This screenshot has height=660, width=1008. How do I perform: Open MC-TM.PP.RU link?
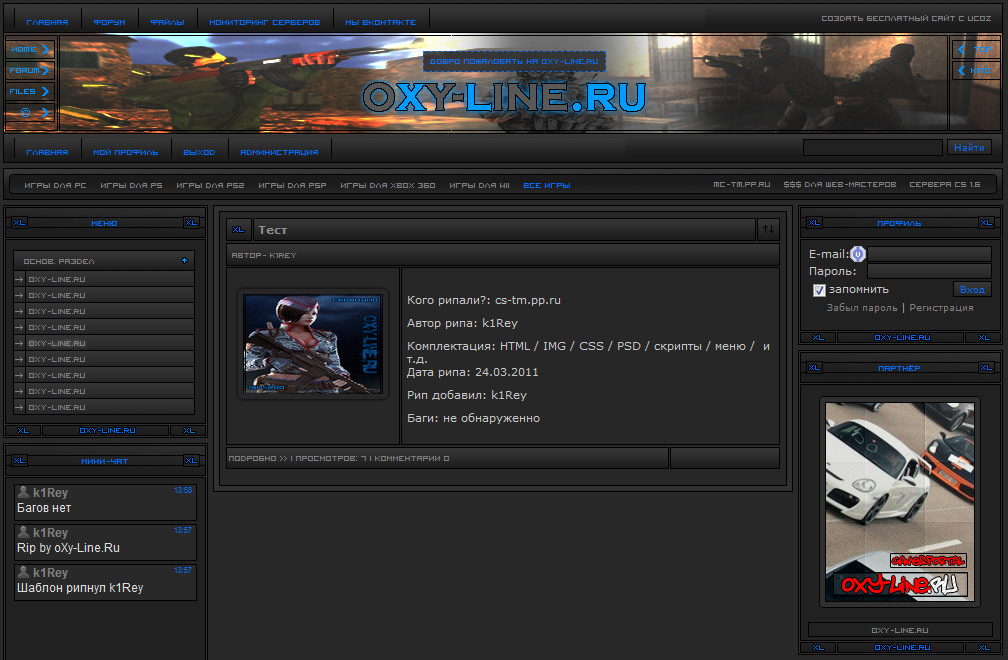[742, 184]
